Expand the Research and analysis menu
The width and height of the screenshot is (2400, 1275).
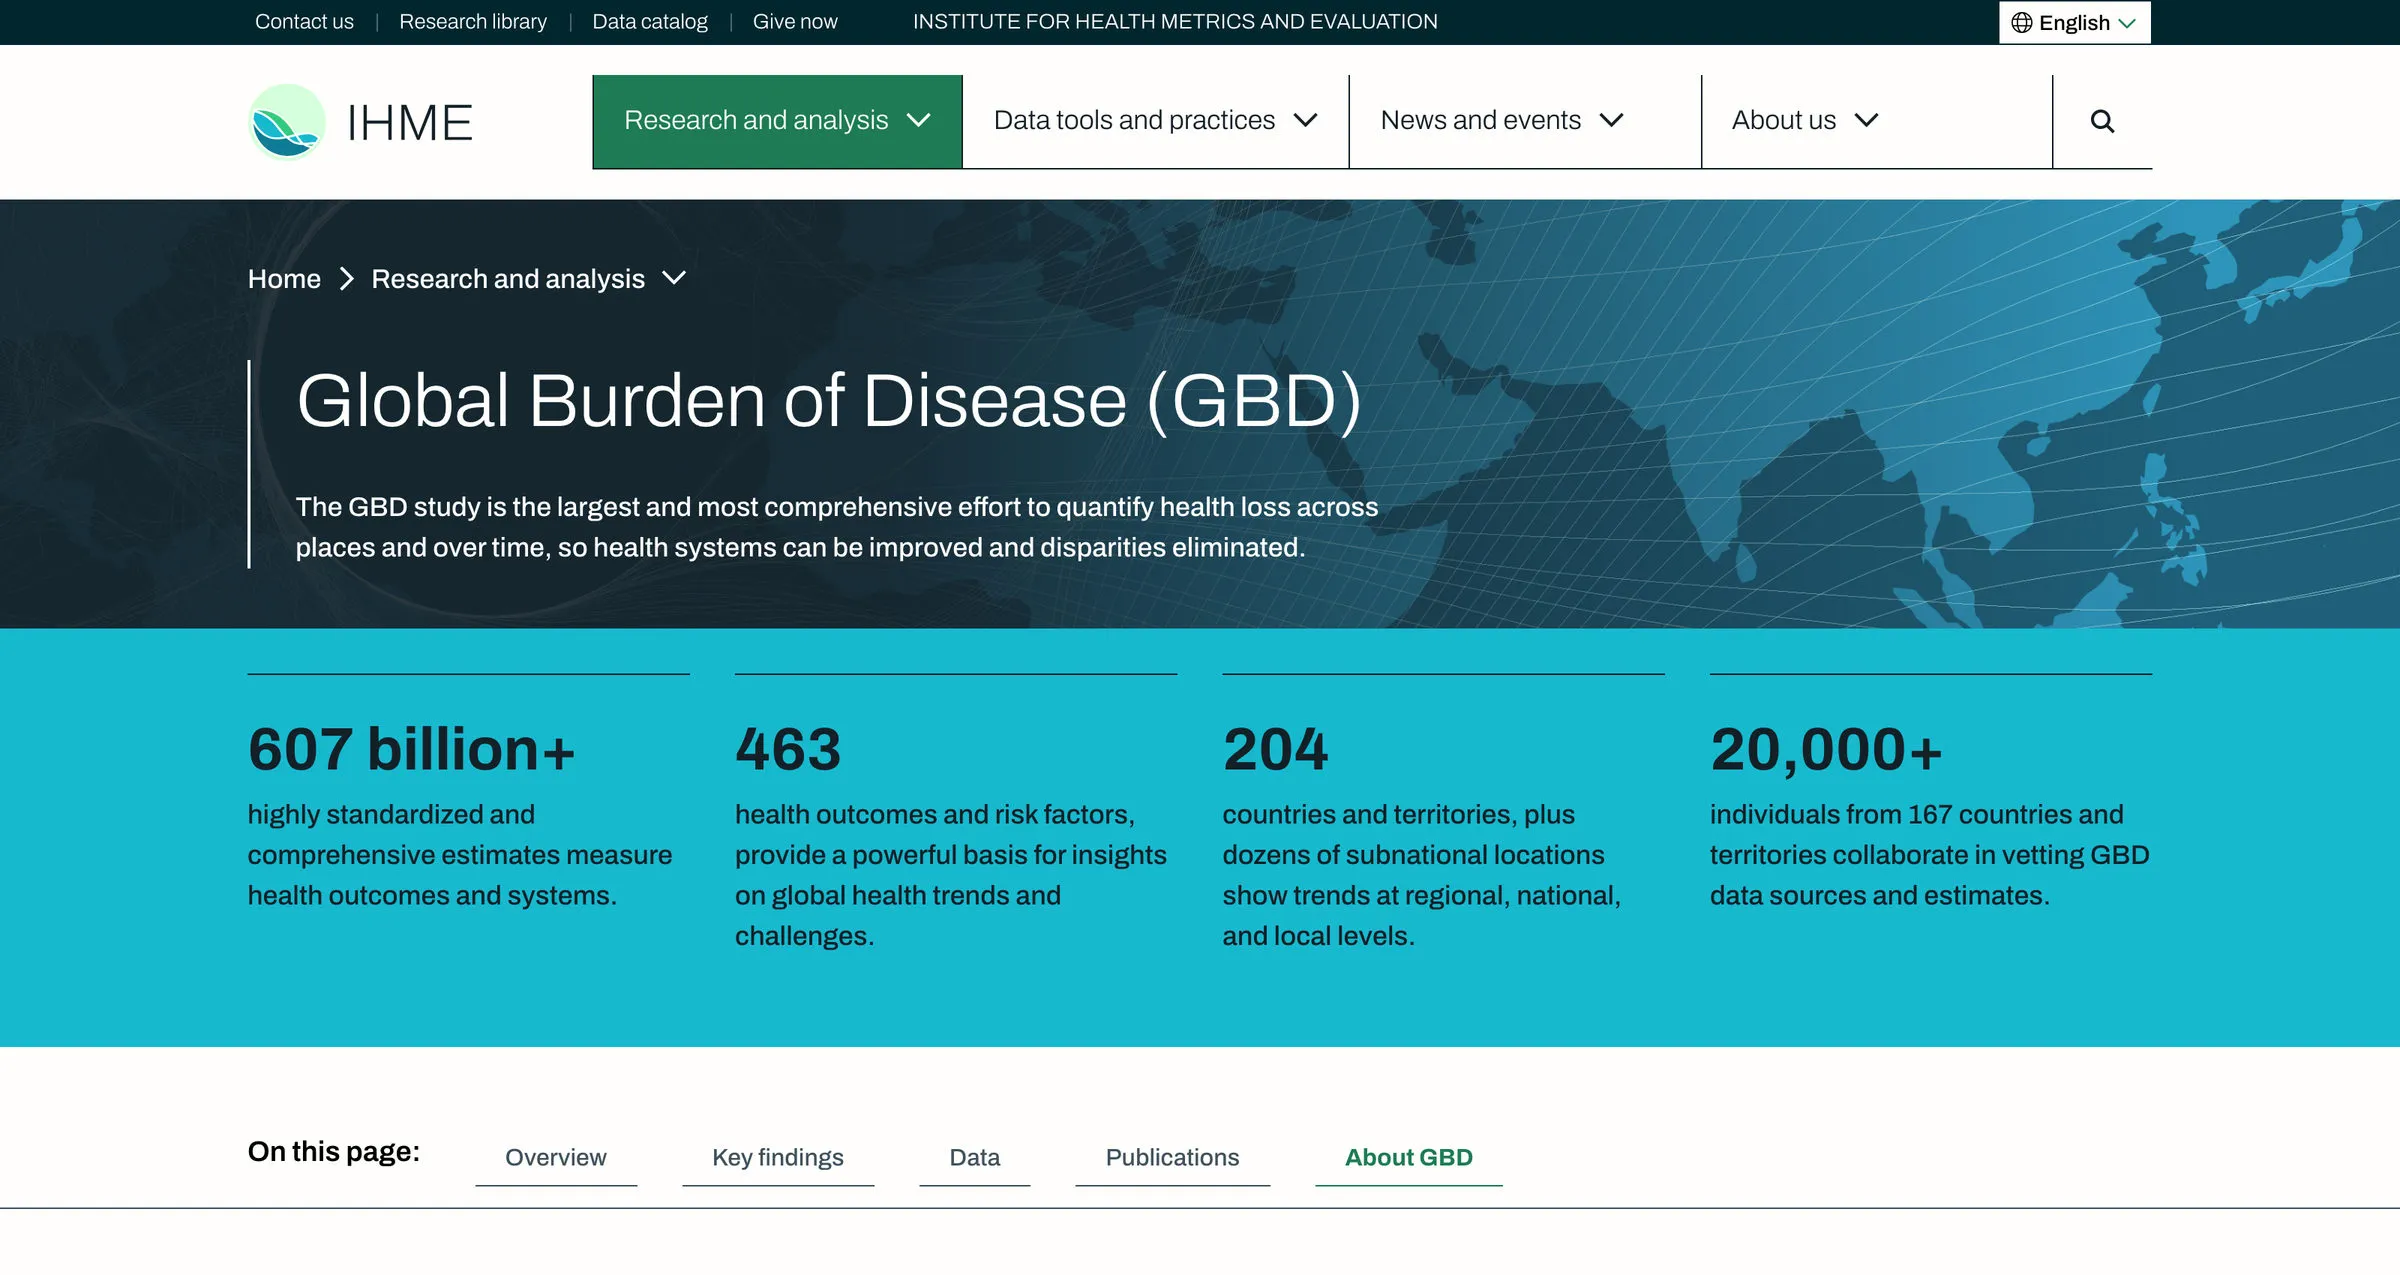777,121
